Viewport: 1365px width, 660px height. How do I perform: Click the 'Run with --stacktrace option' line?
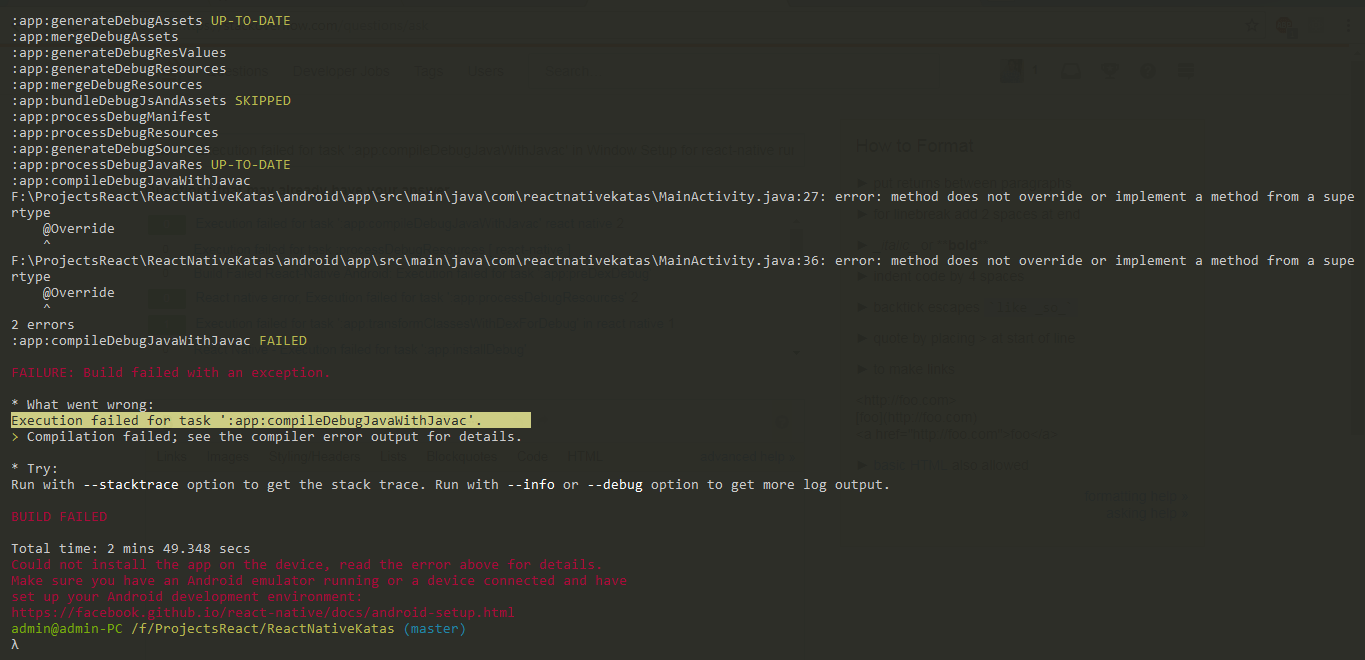click(451, 485)
